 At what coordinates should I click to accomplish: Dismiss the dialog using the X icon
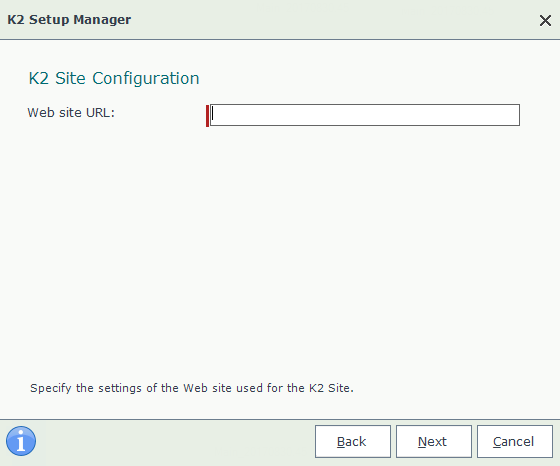tap(545, 20)
